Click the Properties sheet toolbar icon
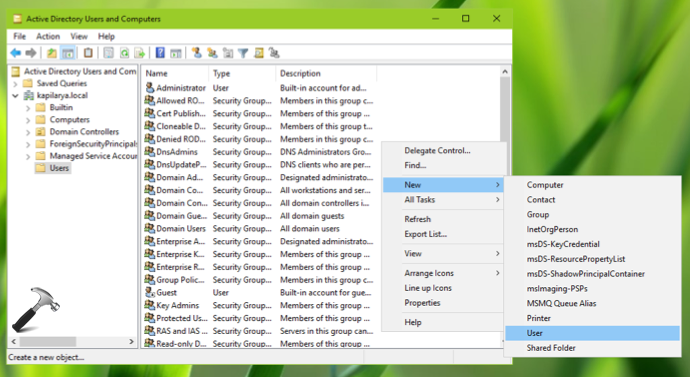 point(108,53)
